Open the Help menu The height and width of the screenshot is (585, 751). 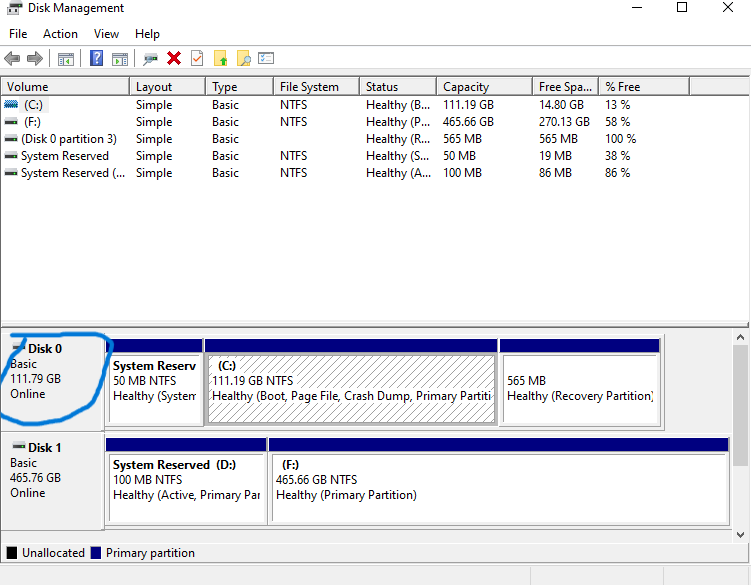click(x=147, y=34)
